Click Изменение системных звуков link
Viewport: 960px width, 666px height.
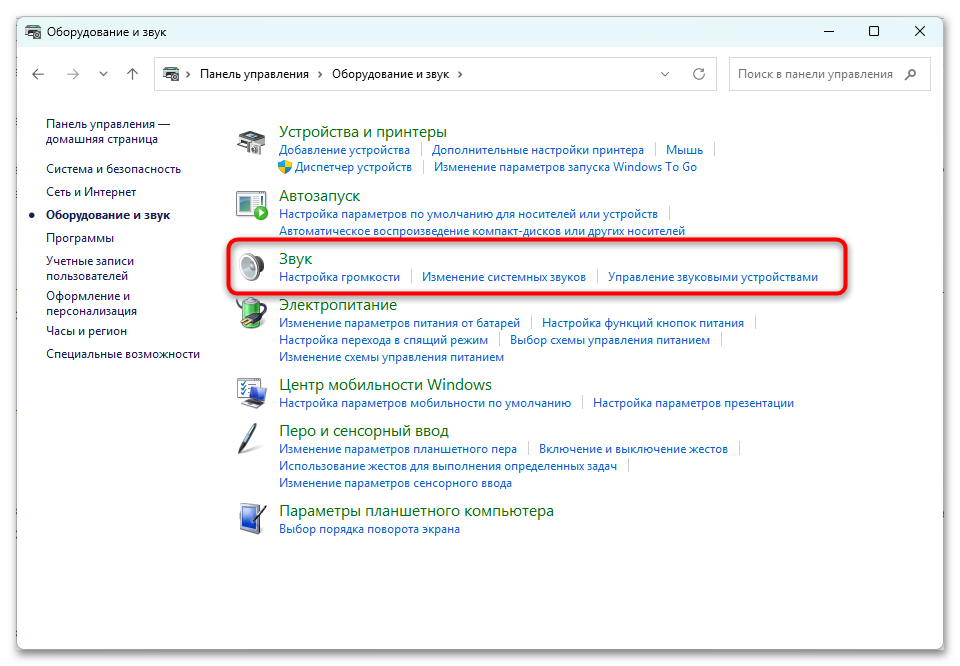click(x=504, y=277)
